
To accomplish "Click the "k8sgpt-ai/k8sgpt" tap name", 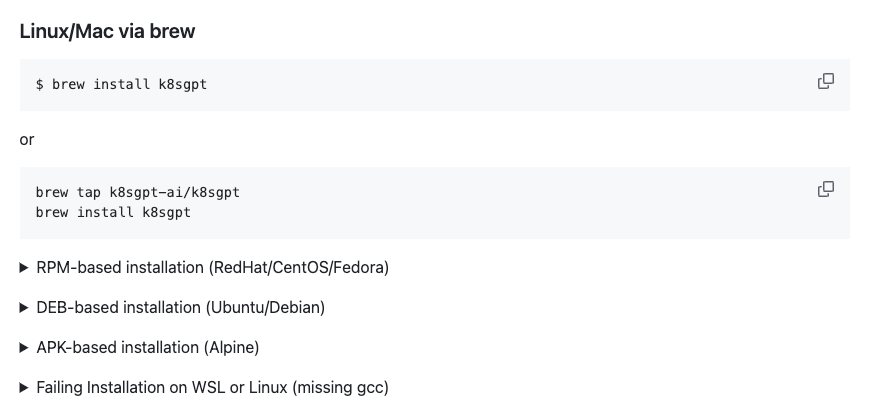I will 174,193.
